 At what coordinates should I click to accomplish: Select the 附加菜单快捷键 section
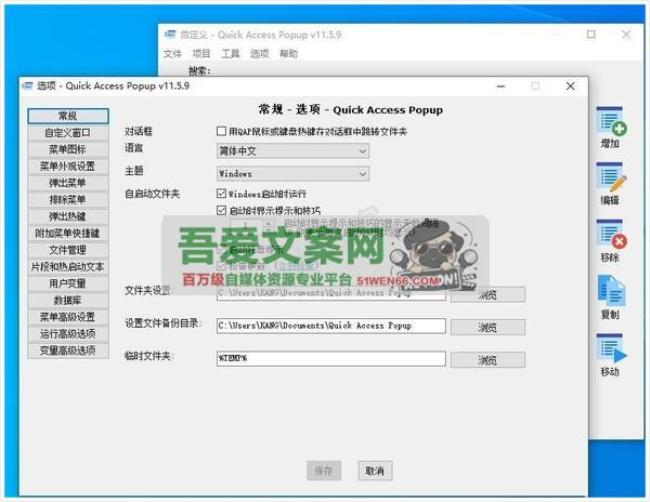point(68,233)
